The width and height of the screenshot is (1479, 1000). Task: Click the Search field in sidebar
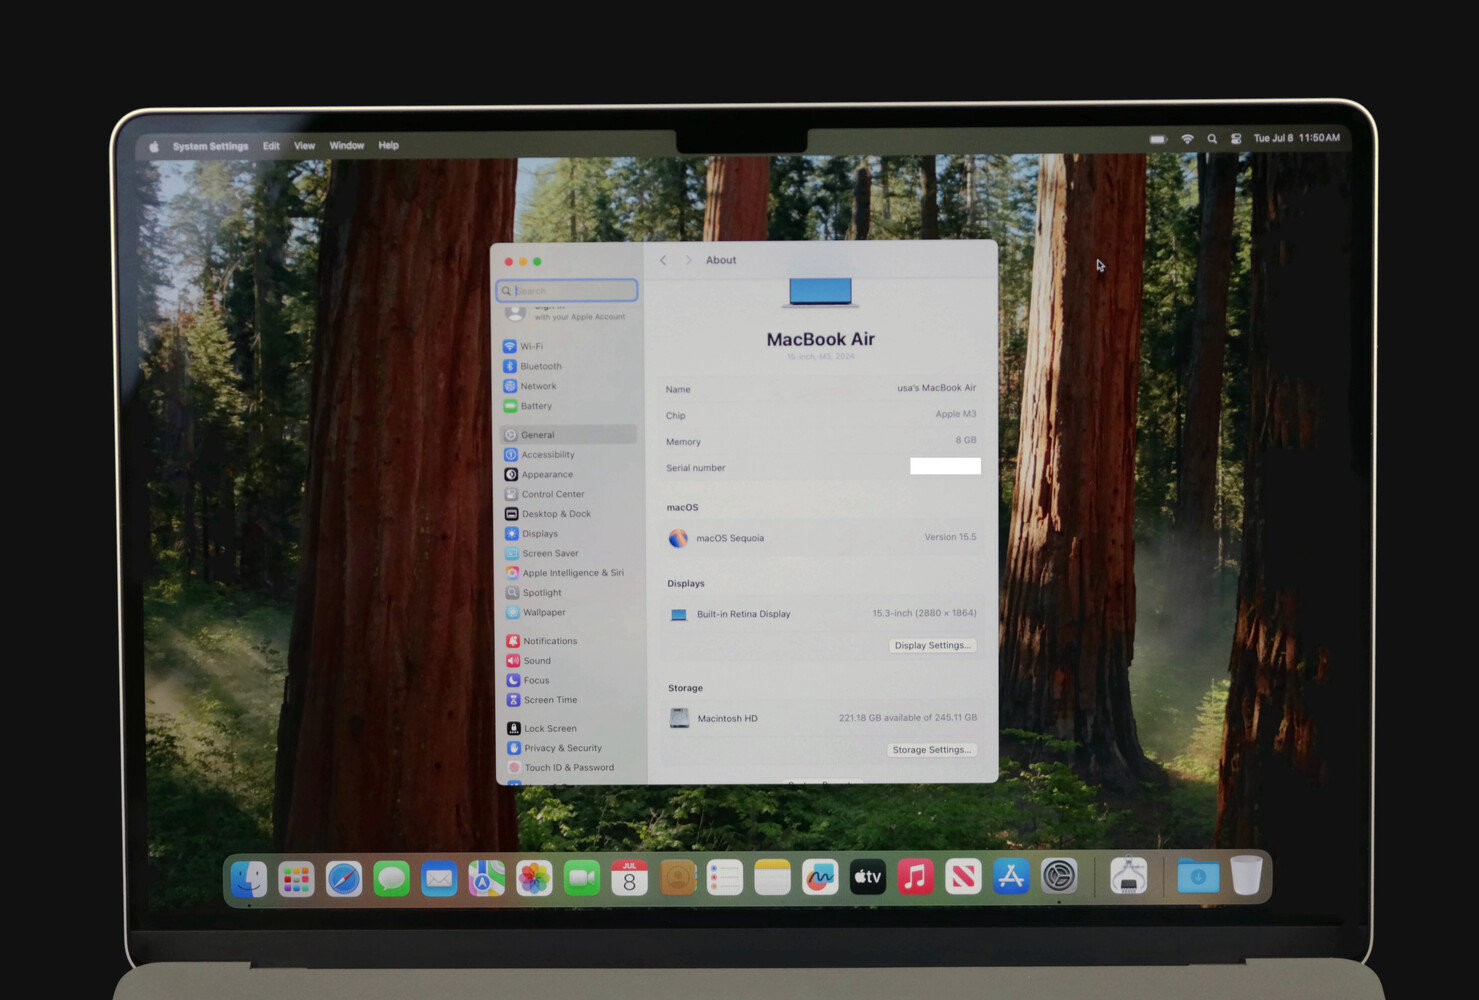[x=567, y=291]
